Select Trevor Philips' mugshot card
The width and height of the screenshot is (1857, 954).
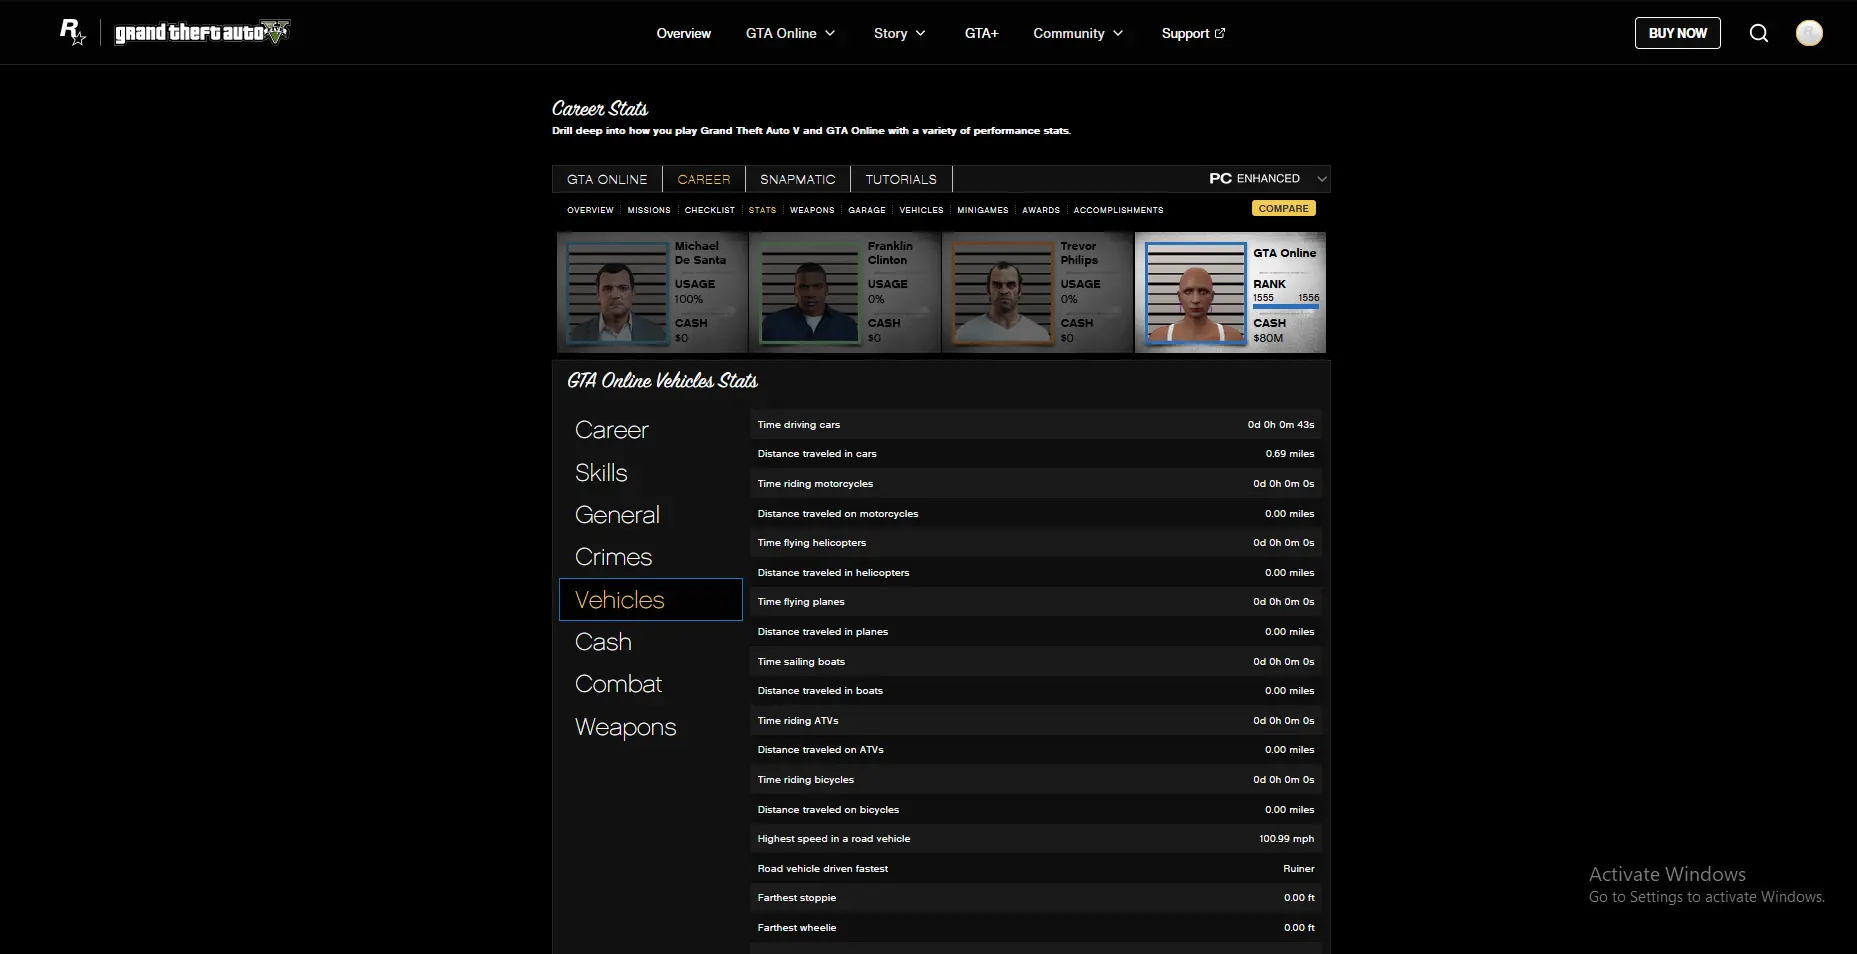(x=1037, y=292)
